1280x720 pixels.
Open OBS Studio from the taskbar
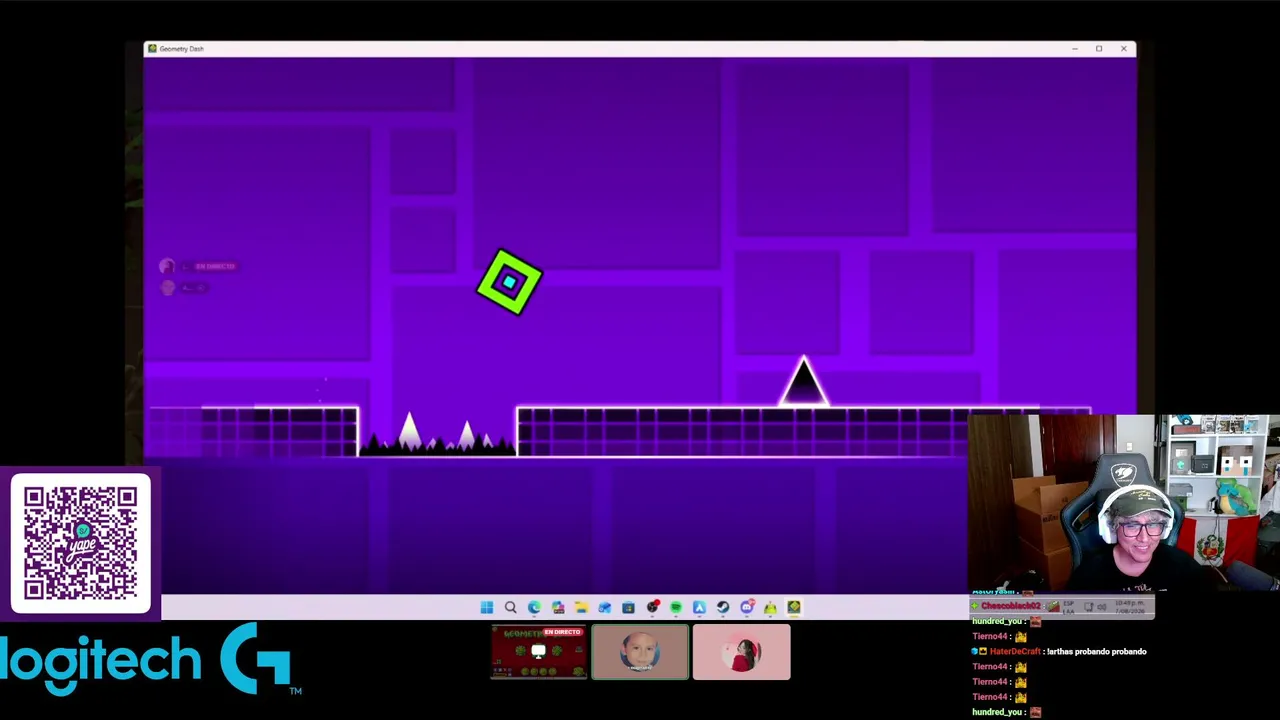(x=652, y=607)
